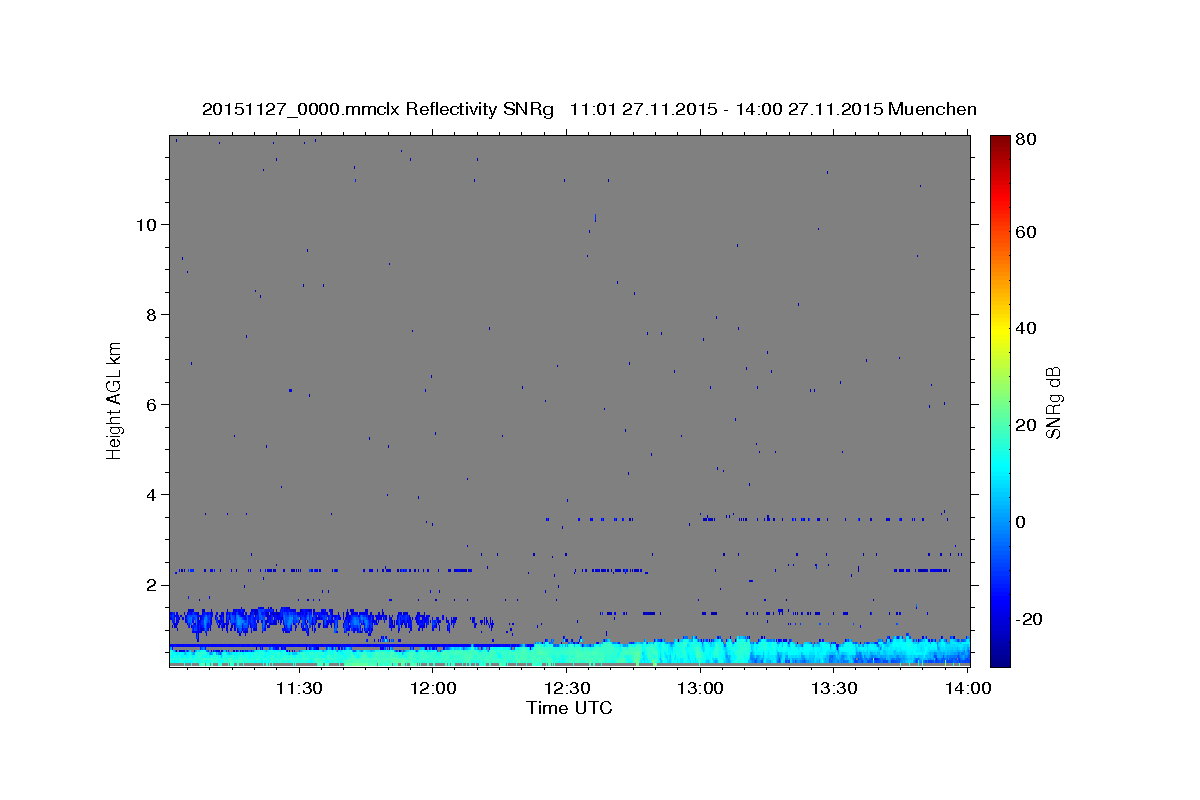1200x800 pixels.
Task: Click the "Height AGL km" axis label
Action: point(115,399)
